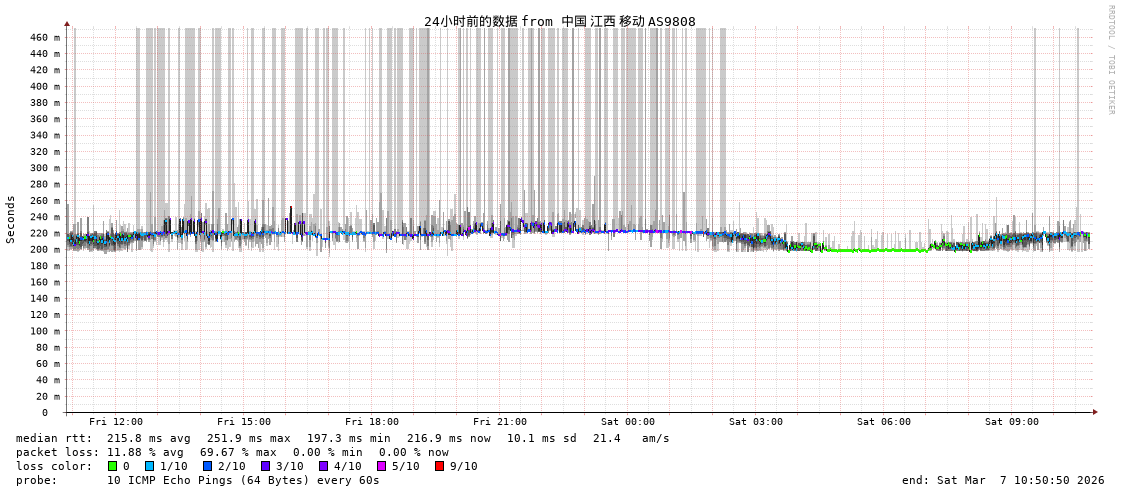
Task: Select the Sat 06:00 time axis label
Action: [x=884, y=422]
